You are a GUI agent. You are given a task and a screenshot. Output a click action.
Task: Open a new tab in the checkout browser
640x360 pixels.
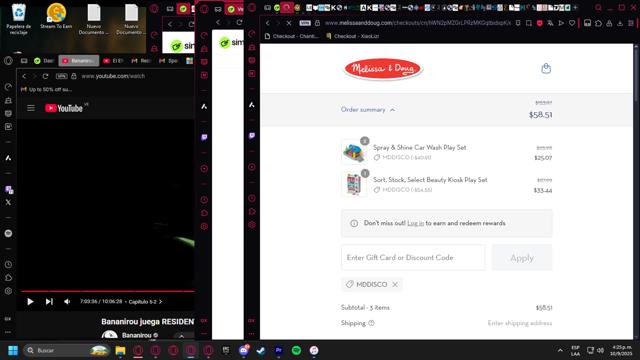tap(576, 7)
